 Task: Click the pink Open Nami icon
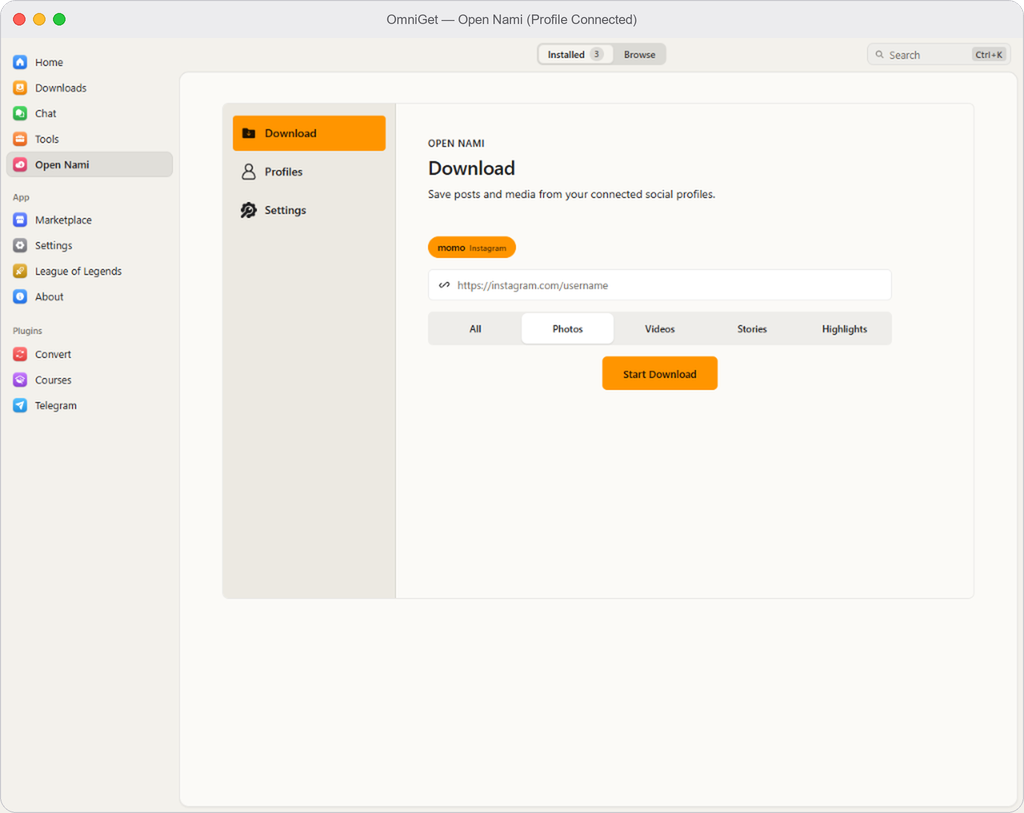20,165
